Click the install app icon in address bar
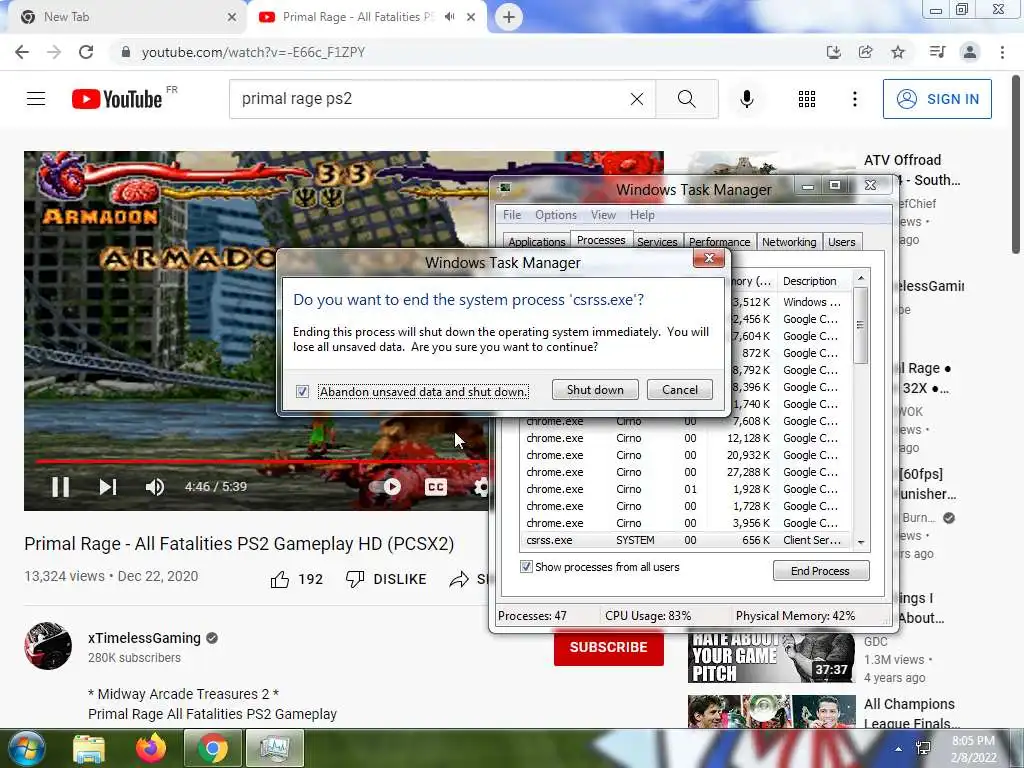The image size is (1024, 768). pos(833,52)
